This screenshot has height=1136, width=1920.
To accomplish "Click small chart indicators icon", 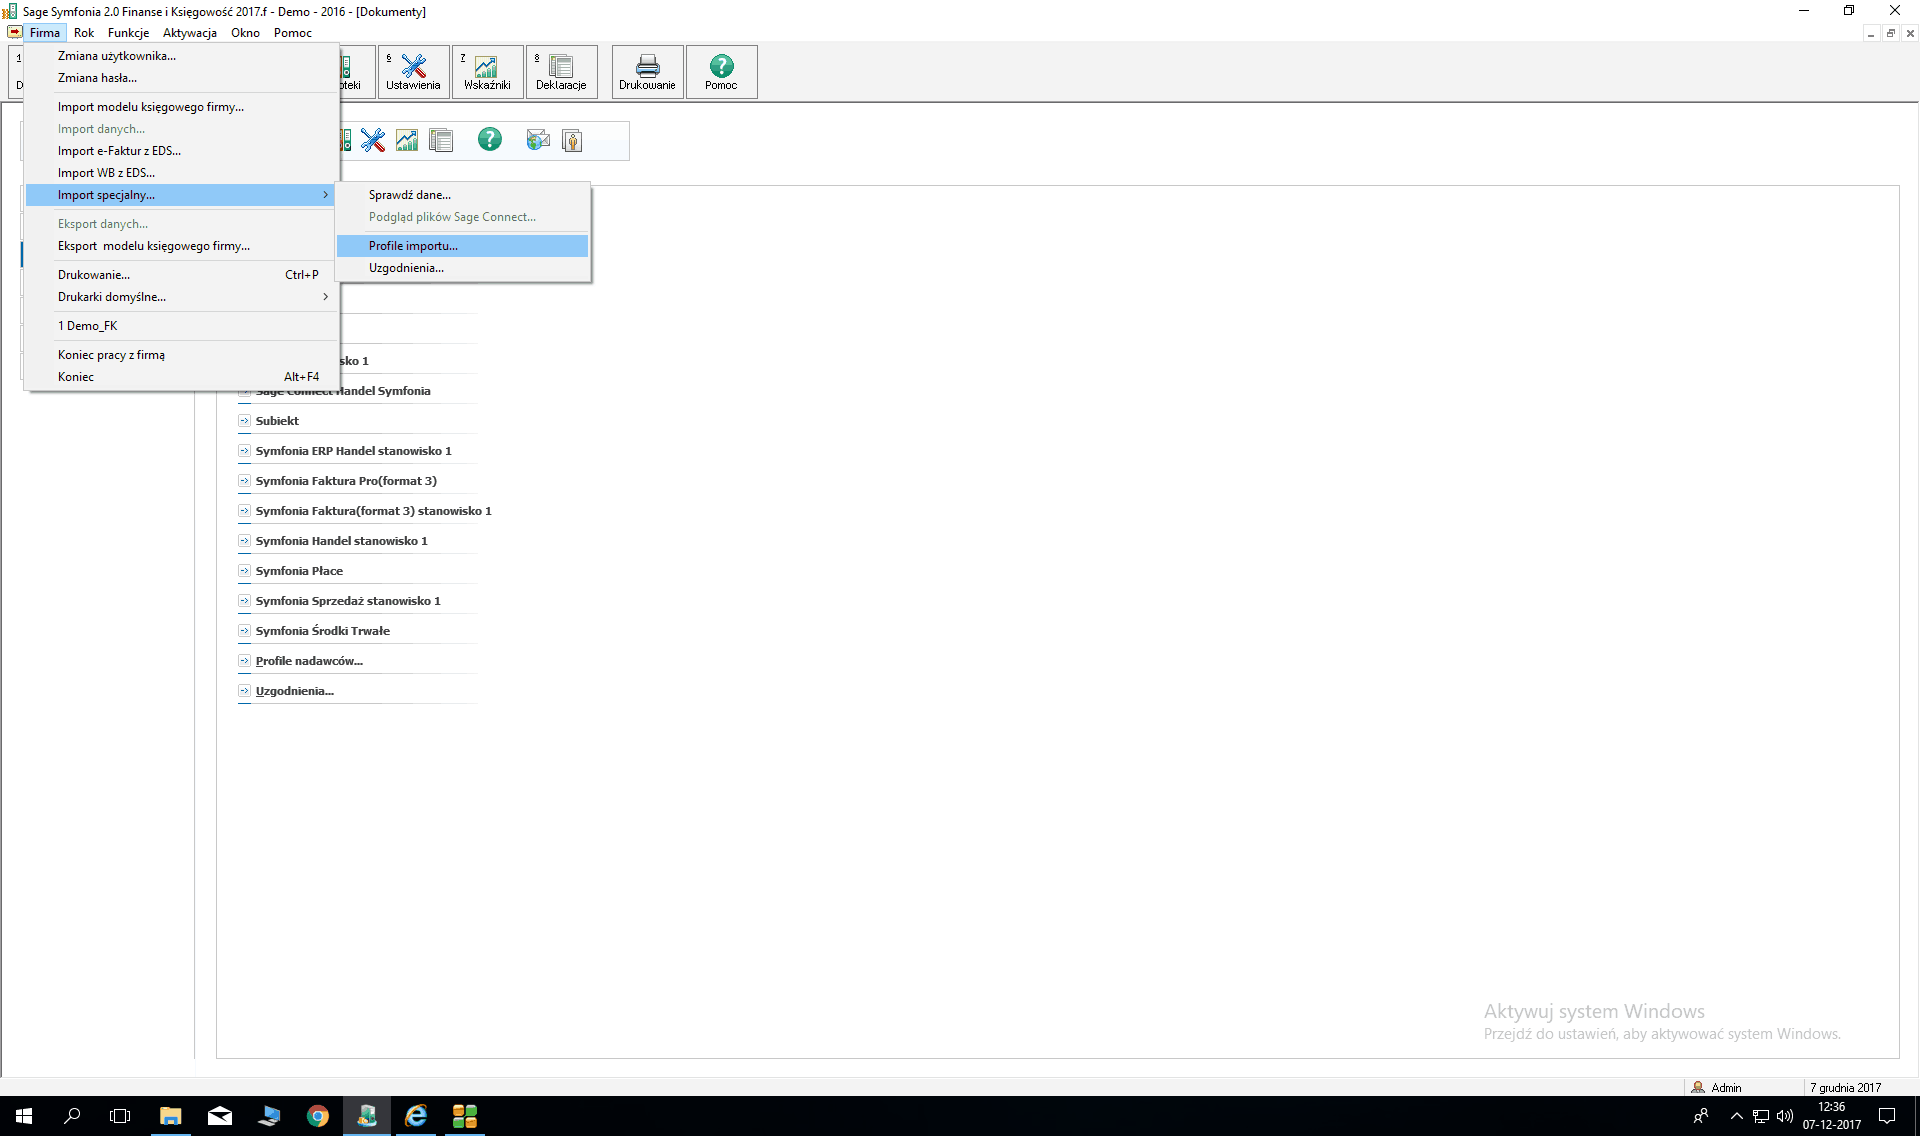I will [x=407, y=140].
